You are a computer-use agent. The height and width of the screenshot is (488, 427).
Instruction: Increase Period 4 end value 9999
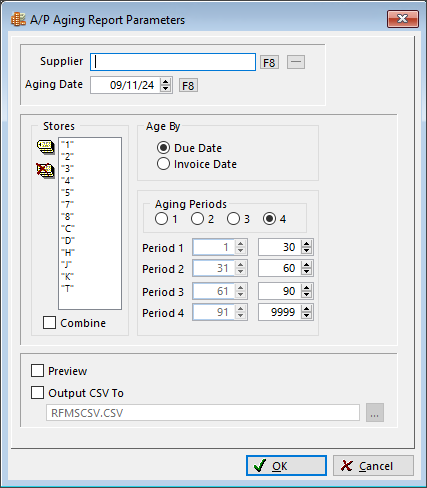[x=307, y=309]
